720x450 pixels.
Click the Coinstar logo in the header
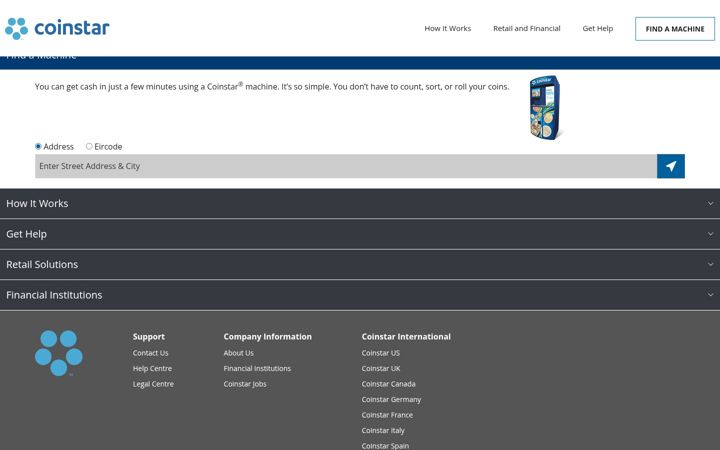click(x=57, y=28)
